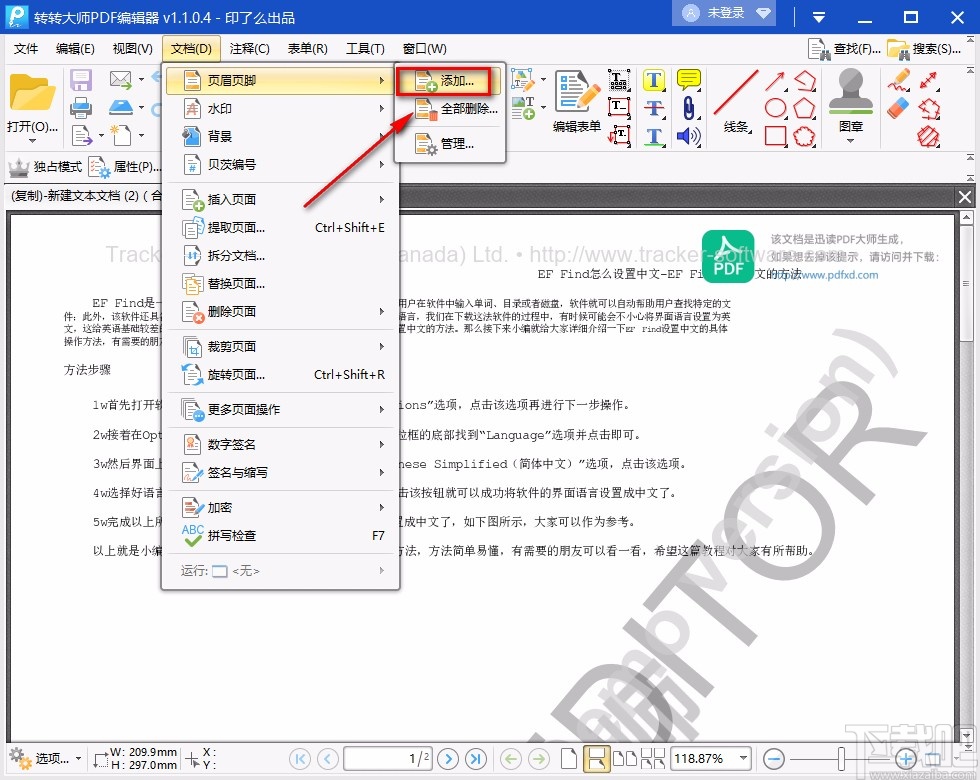Click the email envelope icon
Image resolution: width=980 pixels, height=780 pixels.
(x=121, y=79)
